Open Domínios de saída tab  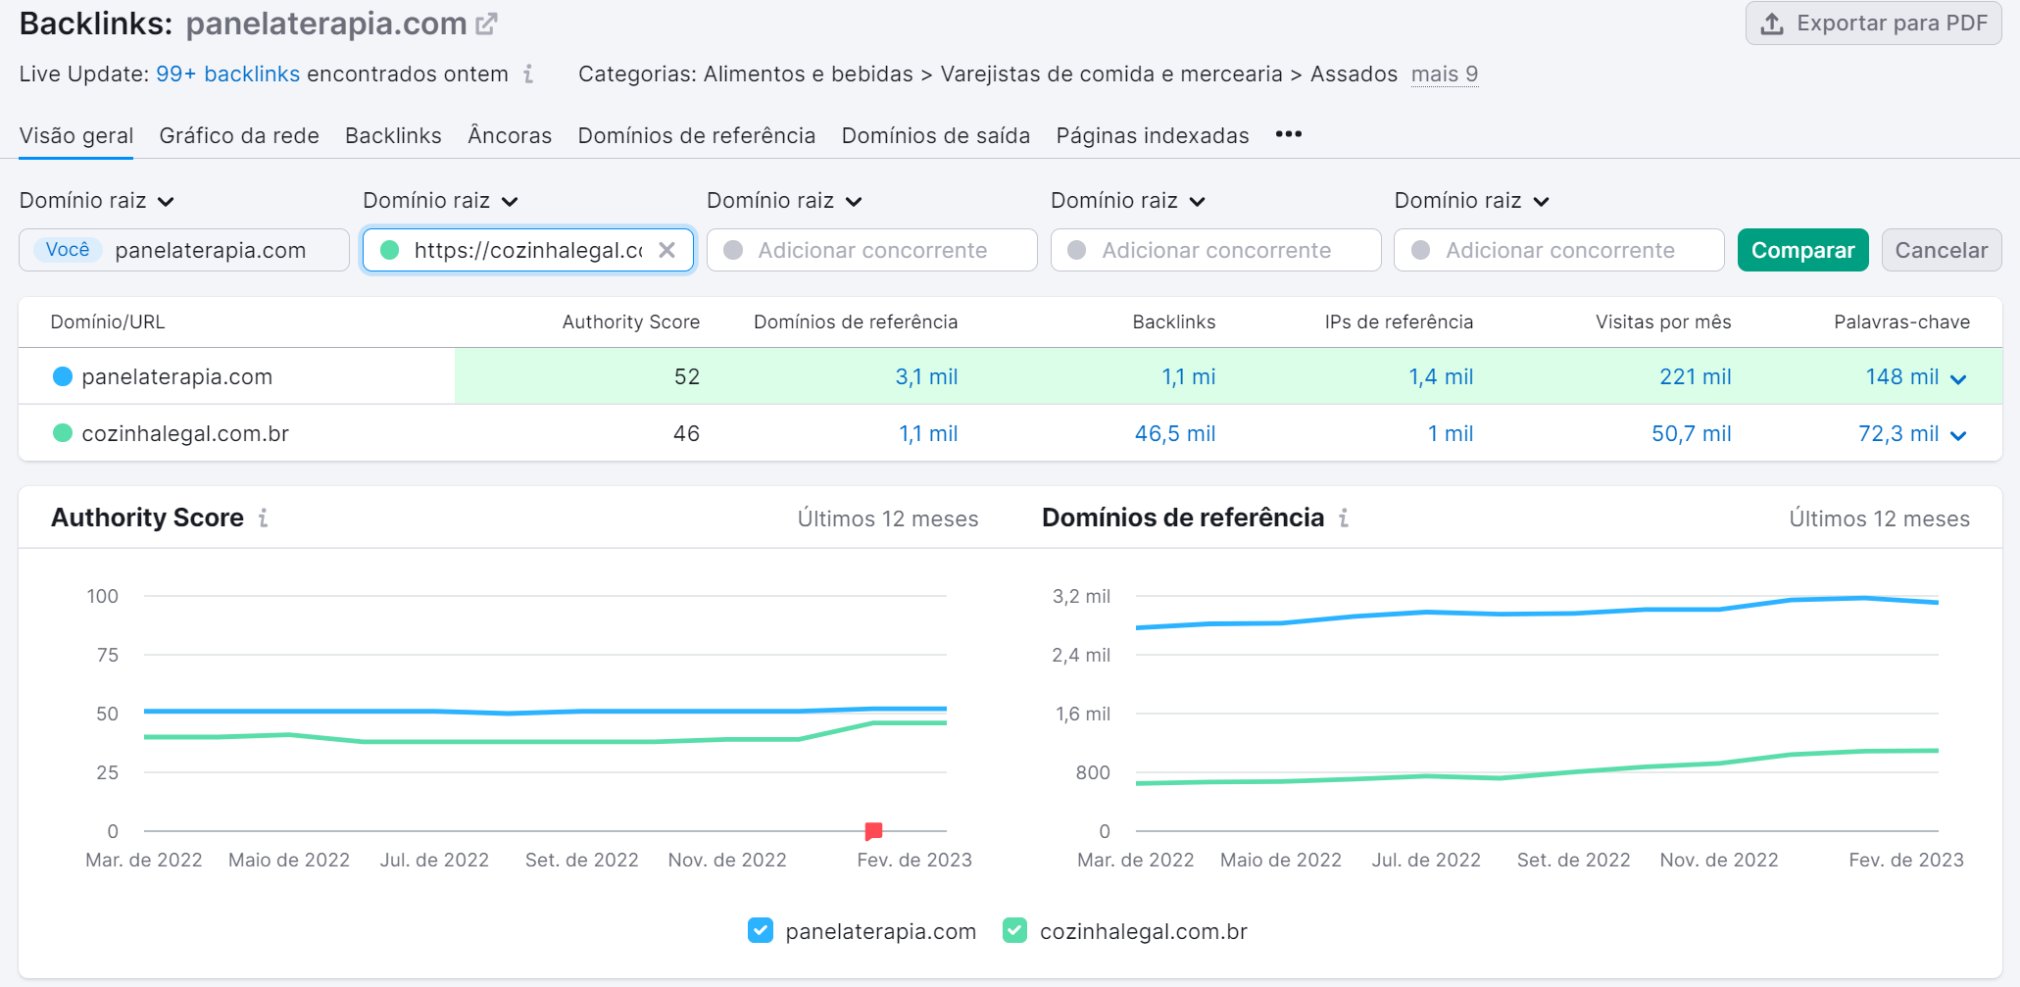936,136
